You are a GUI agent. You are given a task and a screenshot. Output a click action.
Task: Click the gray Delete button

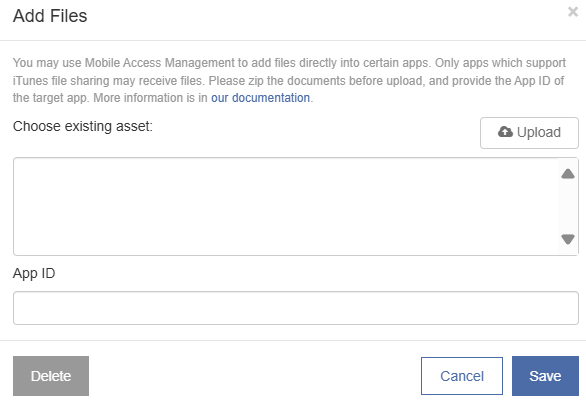51,376
